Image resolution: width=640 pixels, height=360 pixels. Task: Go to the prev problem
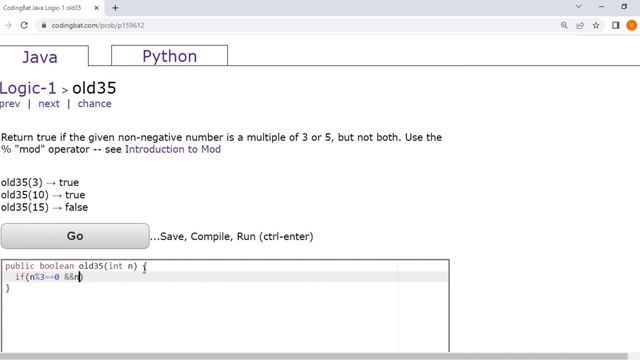(x=10, y=104)
